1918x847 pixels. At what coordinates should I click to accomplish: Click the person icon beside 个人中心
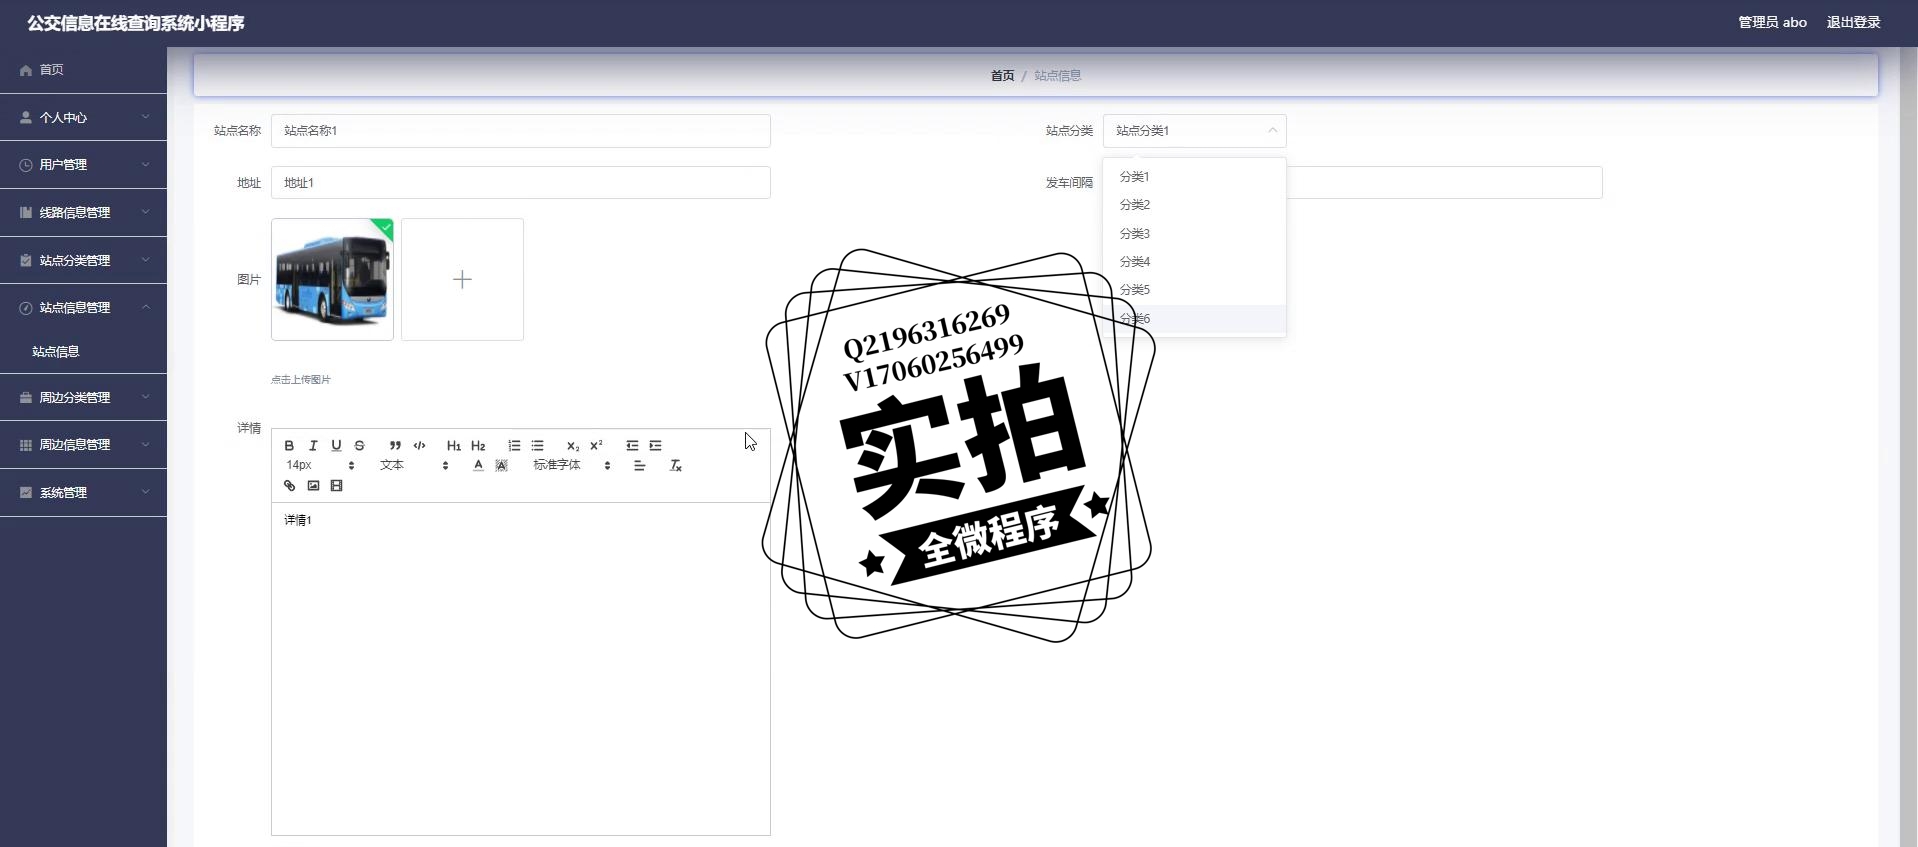click(26, 117)
